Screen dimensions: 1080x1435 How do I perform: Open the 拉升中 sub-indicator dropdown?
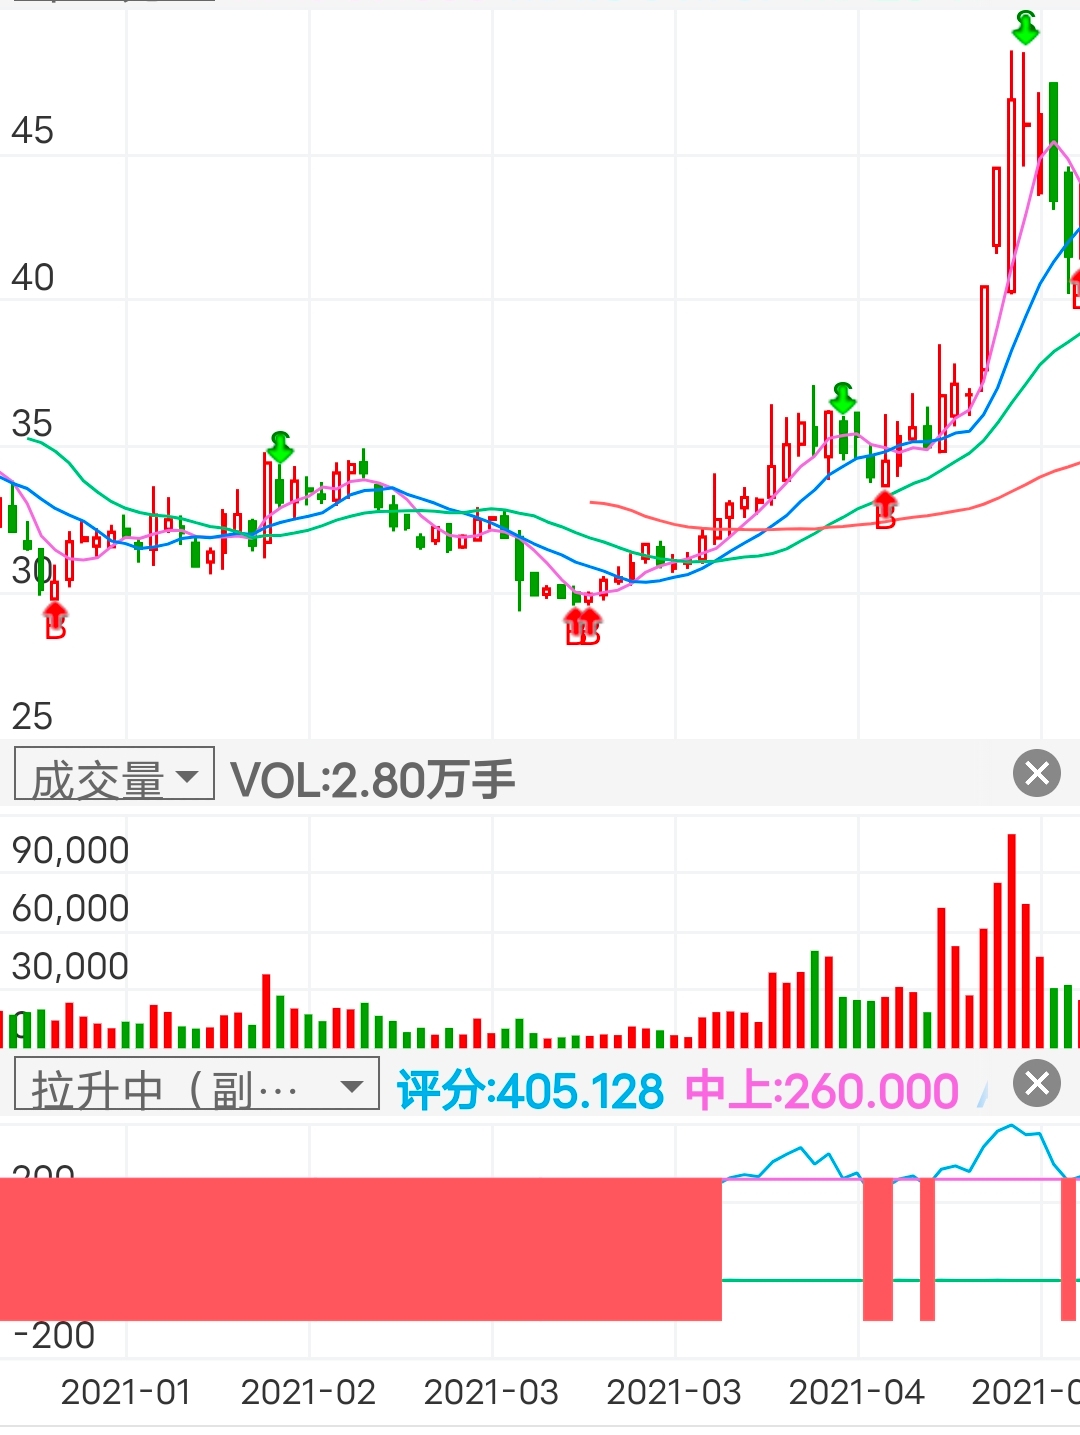tap(196, 1086)
